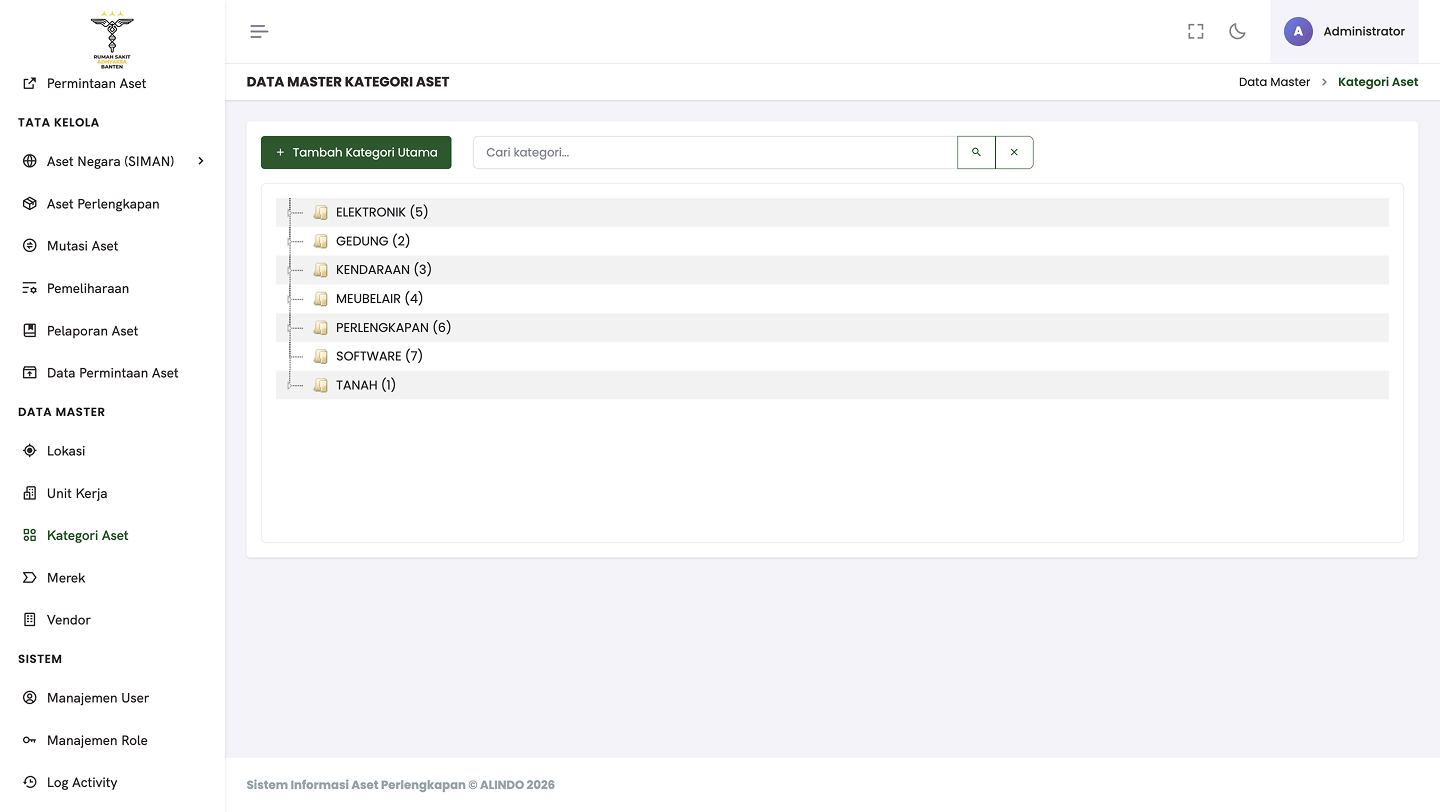Screen dimensions: 1440x812
Task: Open the Mutasi Aset page
Action: 82,246
